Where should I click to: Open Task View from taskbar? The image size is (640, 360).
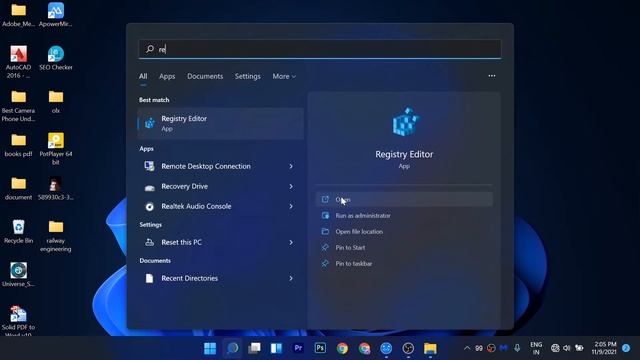(x=254, y=348)
